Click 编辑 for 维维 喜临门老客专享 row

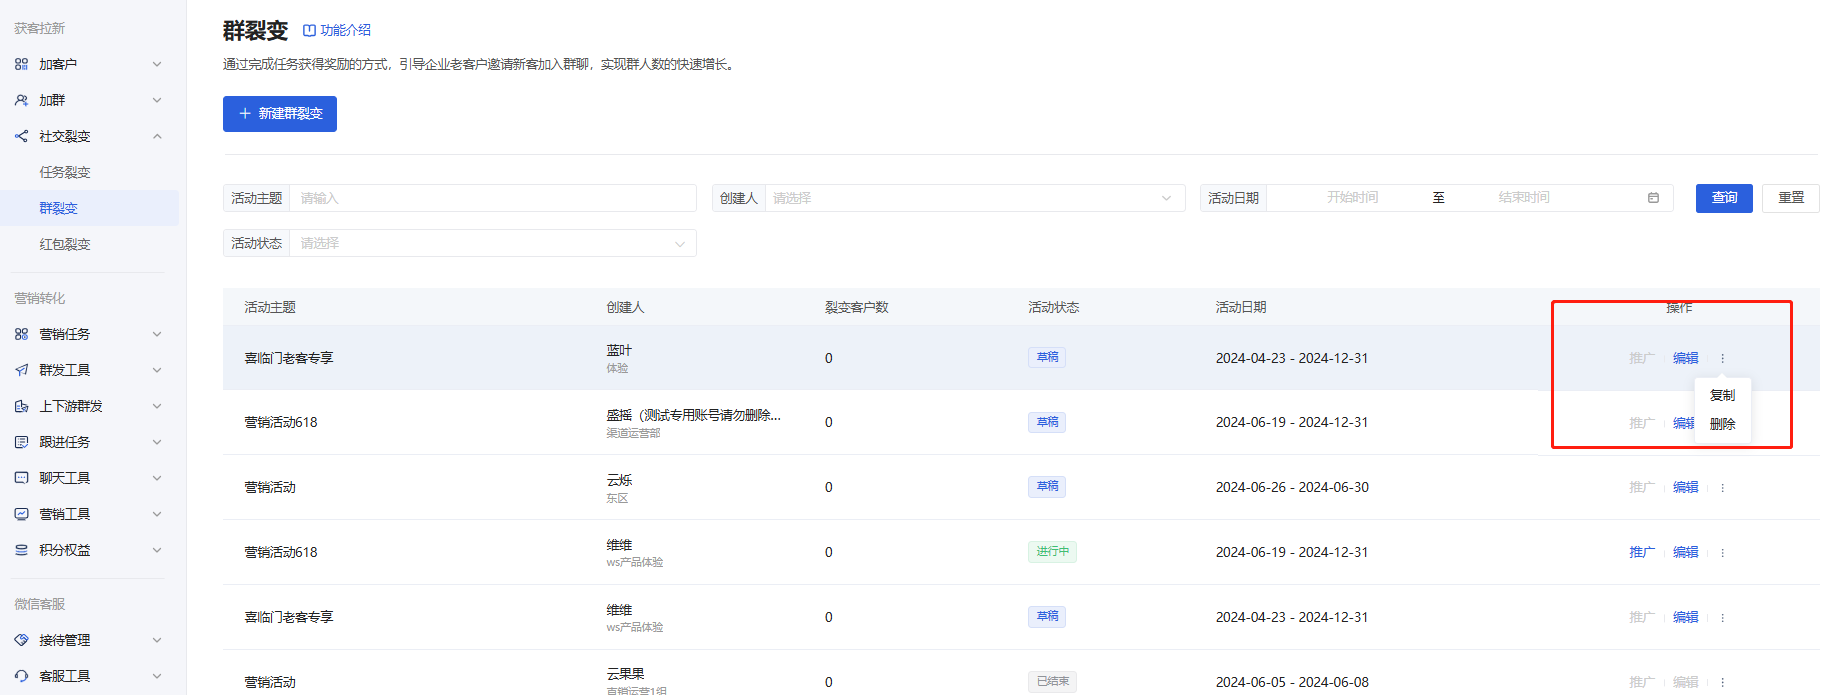[1686, 617]
